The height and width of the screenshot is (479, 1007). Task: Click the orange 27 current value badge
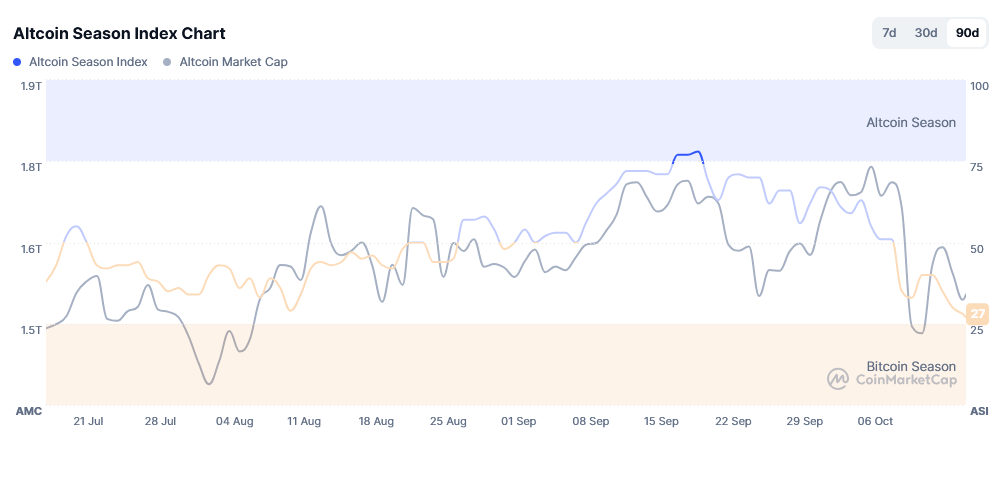[978, 313]
